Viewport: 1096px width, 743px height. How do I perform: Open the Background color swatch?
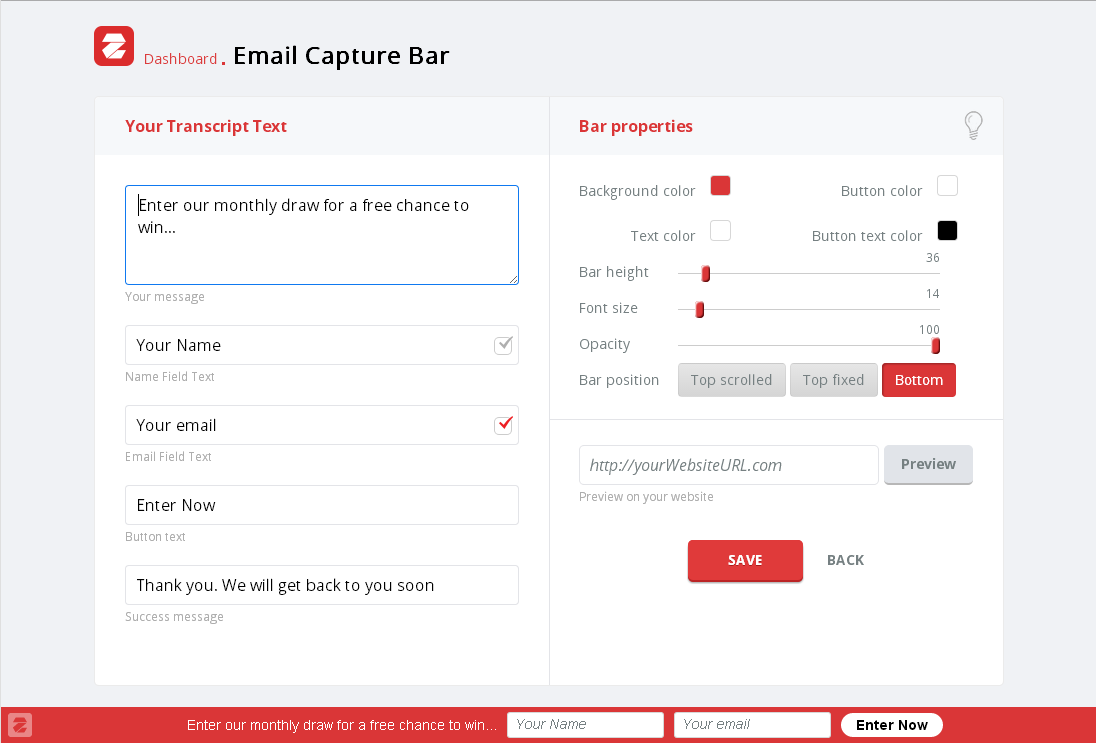click(x=720, y=186)
